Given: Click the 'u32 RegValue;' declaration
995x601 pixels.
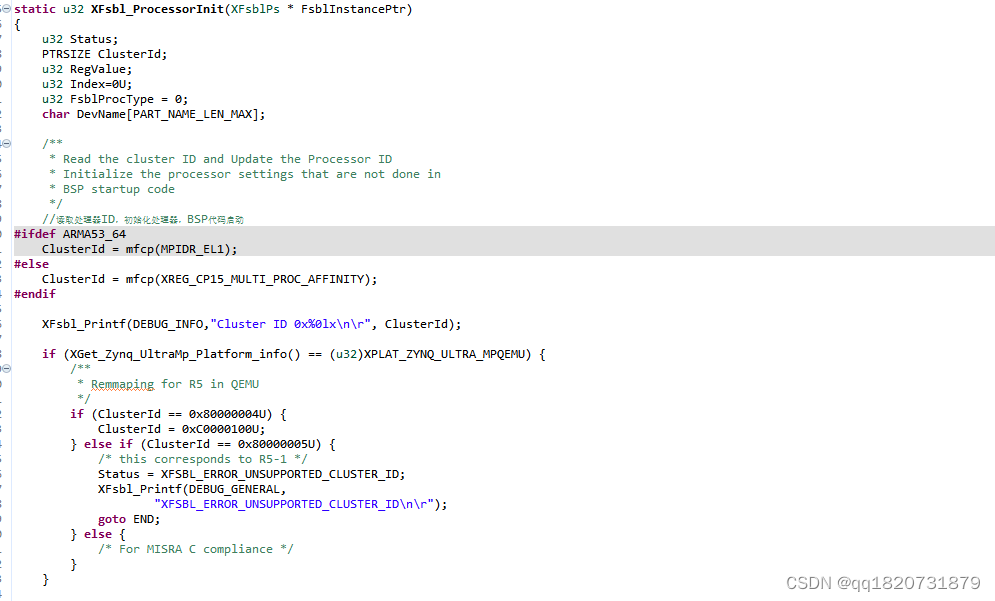Looking at the screenshot, I should tap(87, 69).
